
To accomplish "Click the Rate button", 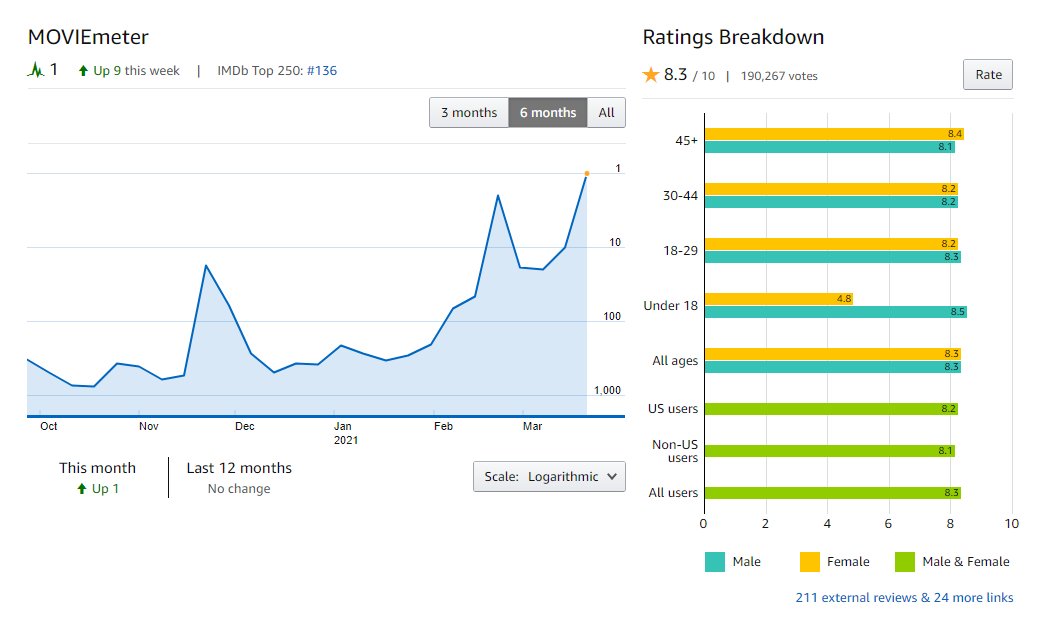I will click(x=988, y=75).
